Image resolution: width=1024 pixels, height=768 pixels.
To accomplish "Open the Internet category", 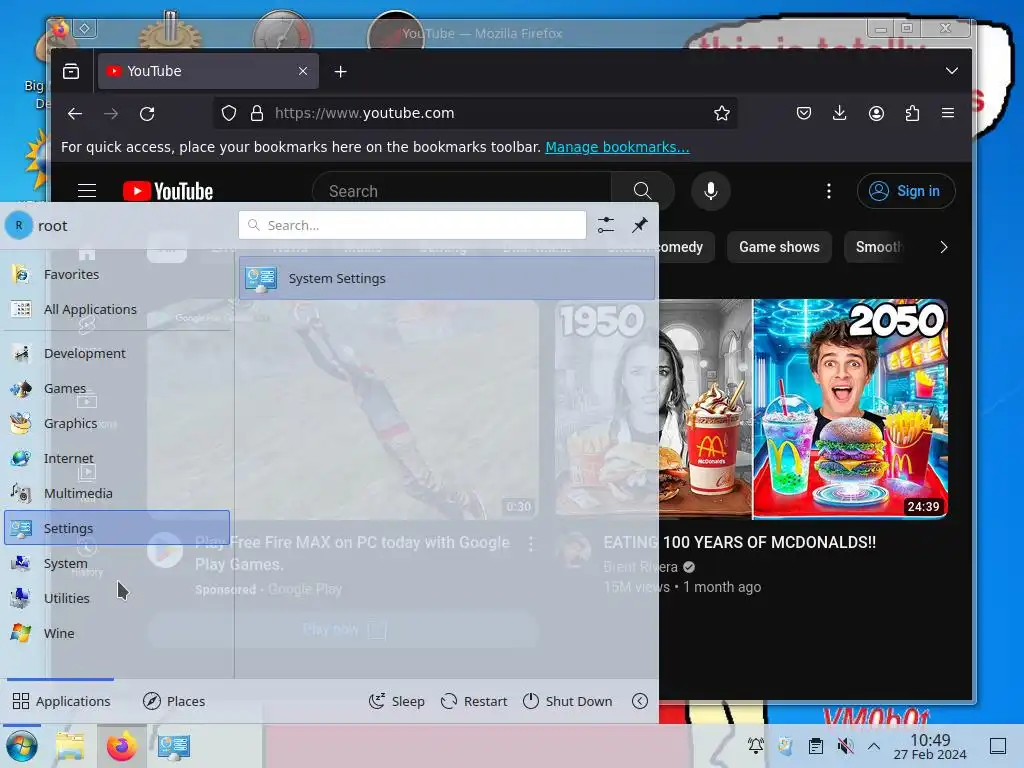I will (118, 458).
